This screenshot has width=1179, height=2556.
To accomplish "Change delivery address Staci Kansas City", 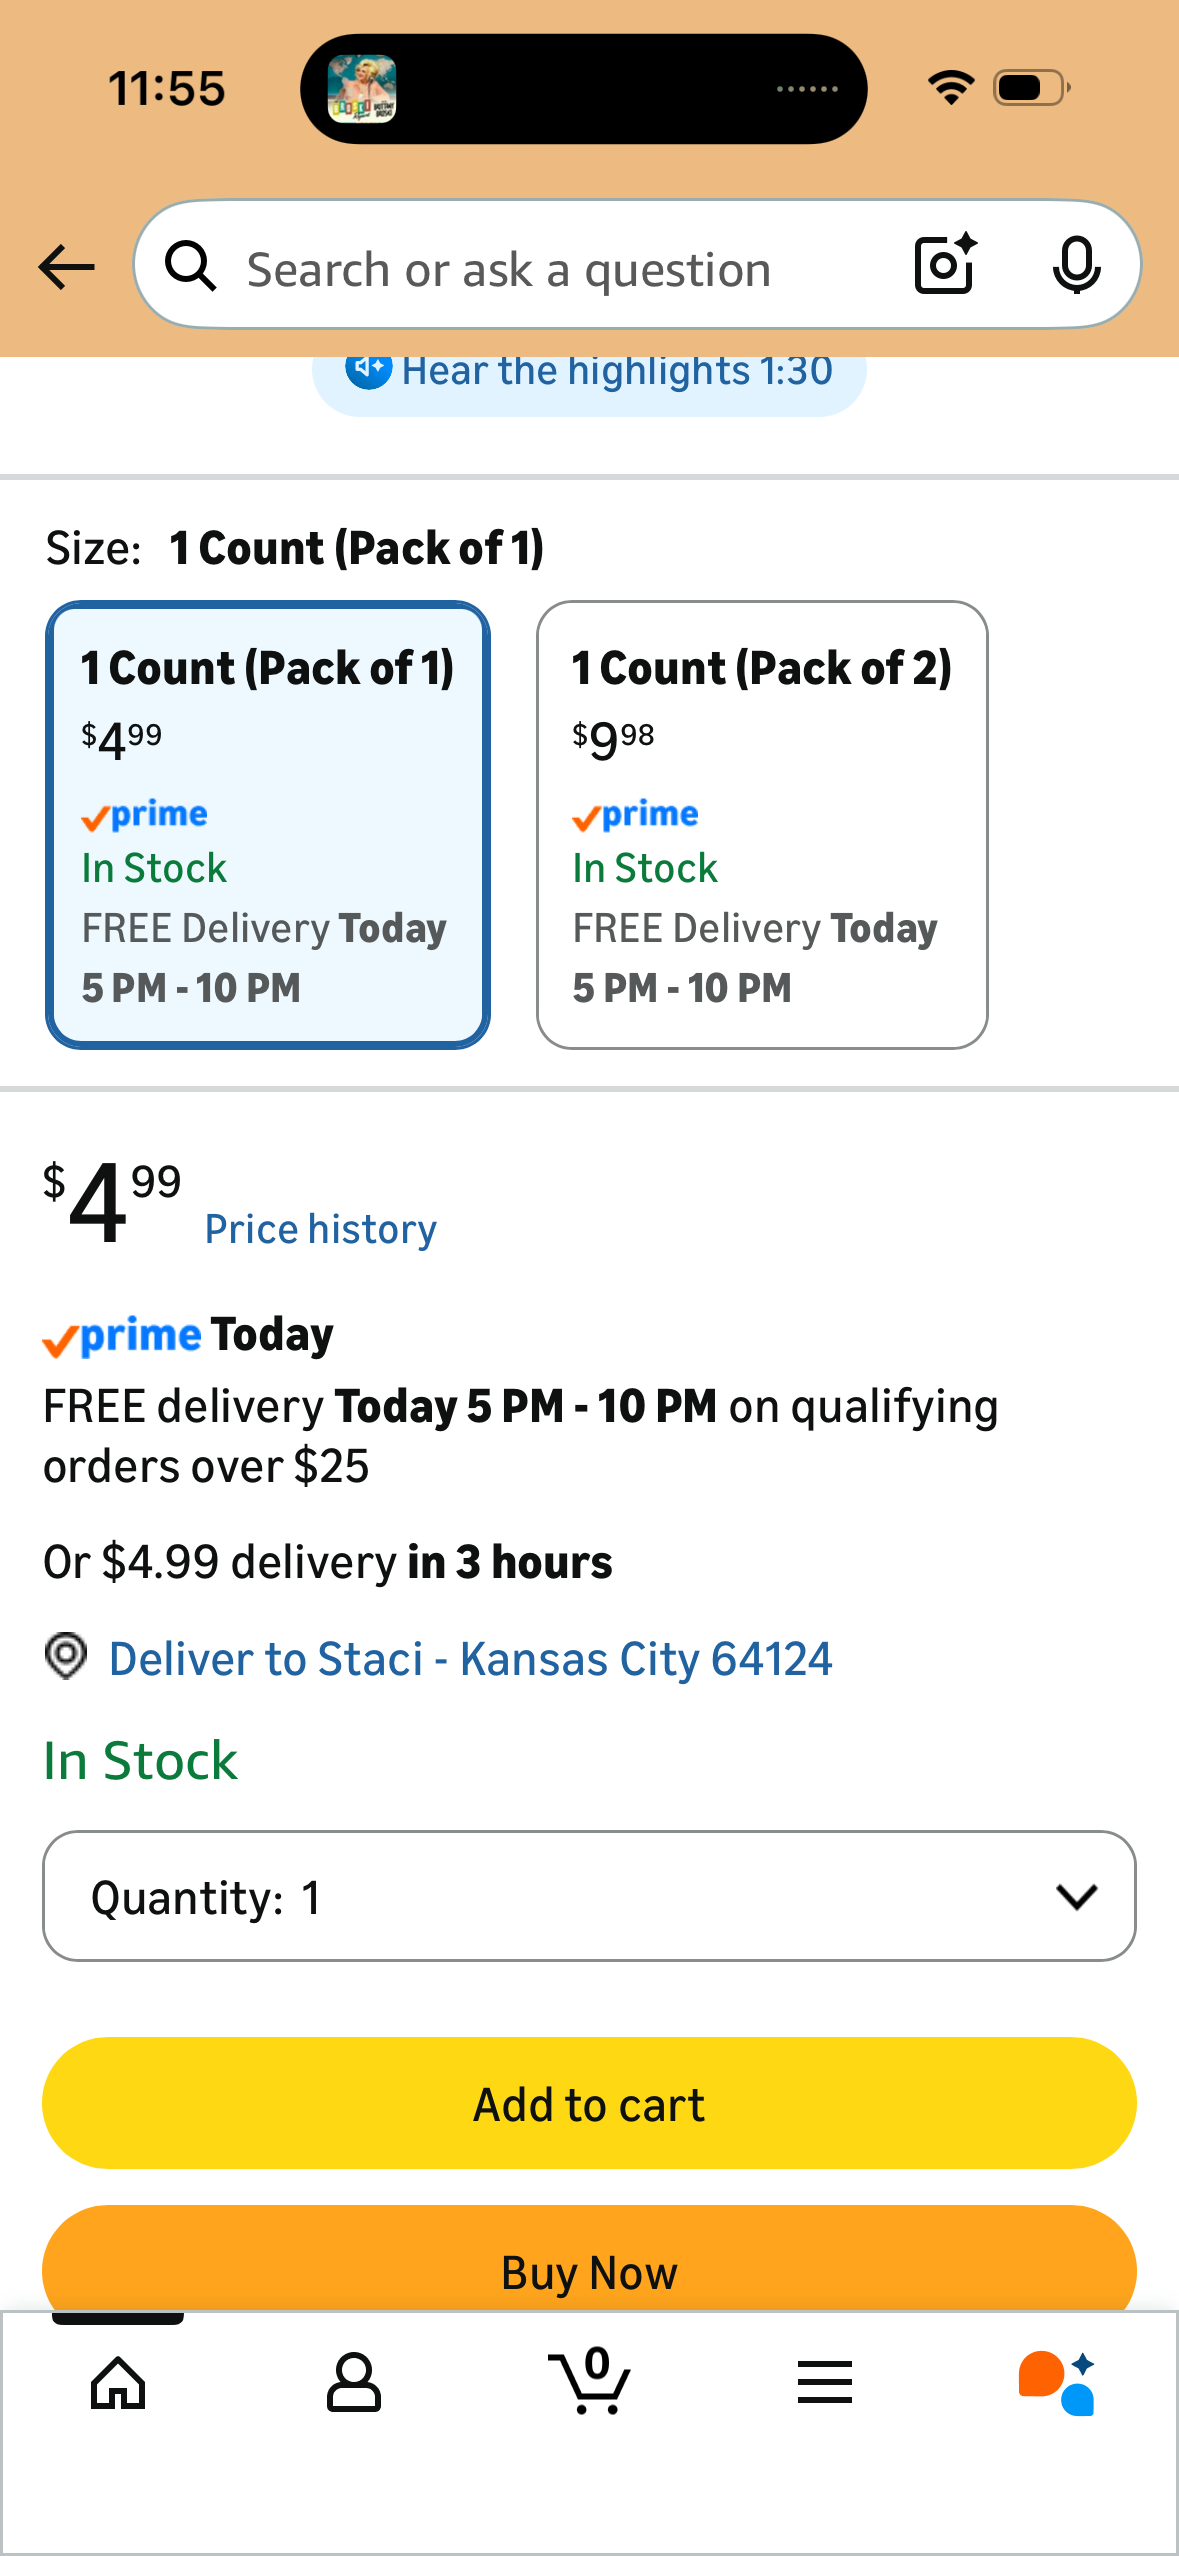I will pos(470,1659).
